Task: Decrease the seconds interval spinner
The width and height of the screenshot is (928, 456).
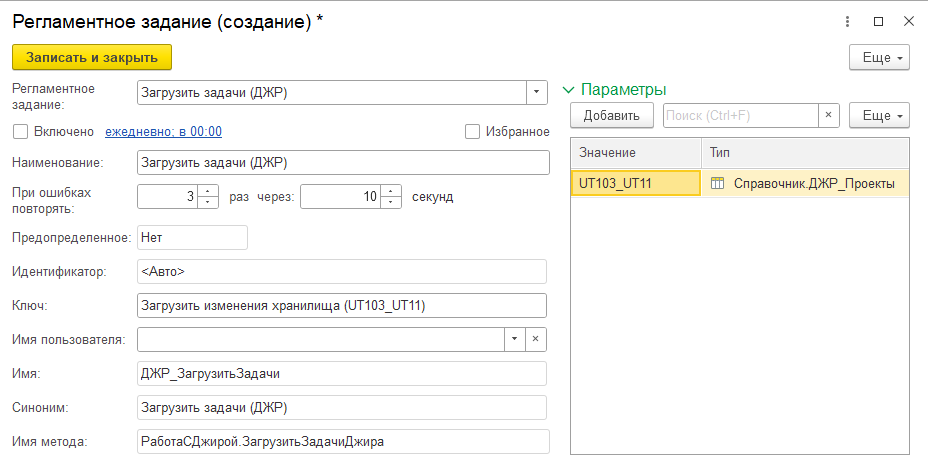Action: (x=392, y=202)
